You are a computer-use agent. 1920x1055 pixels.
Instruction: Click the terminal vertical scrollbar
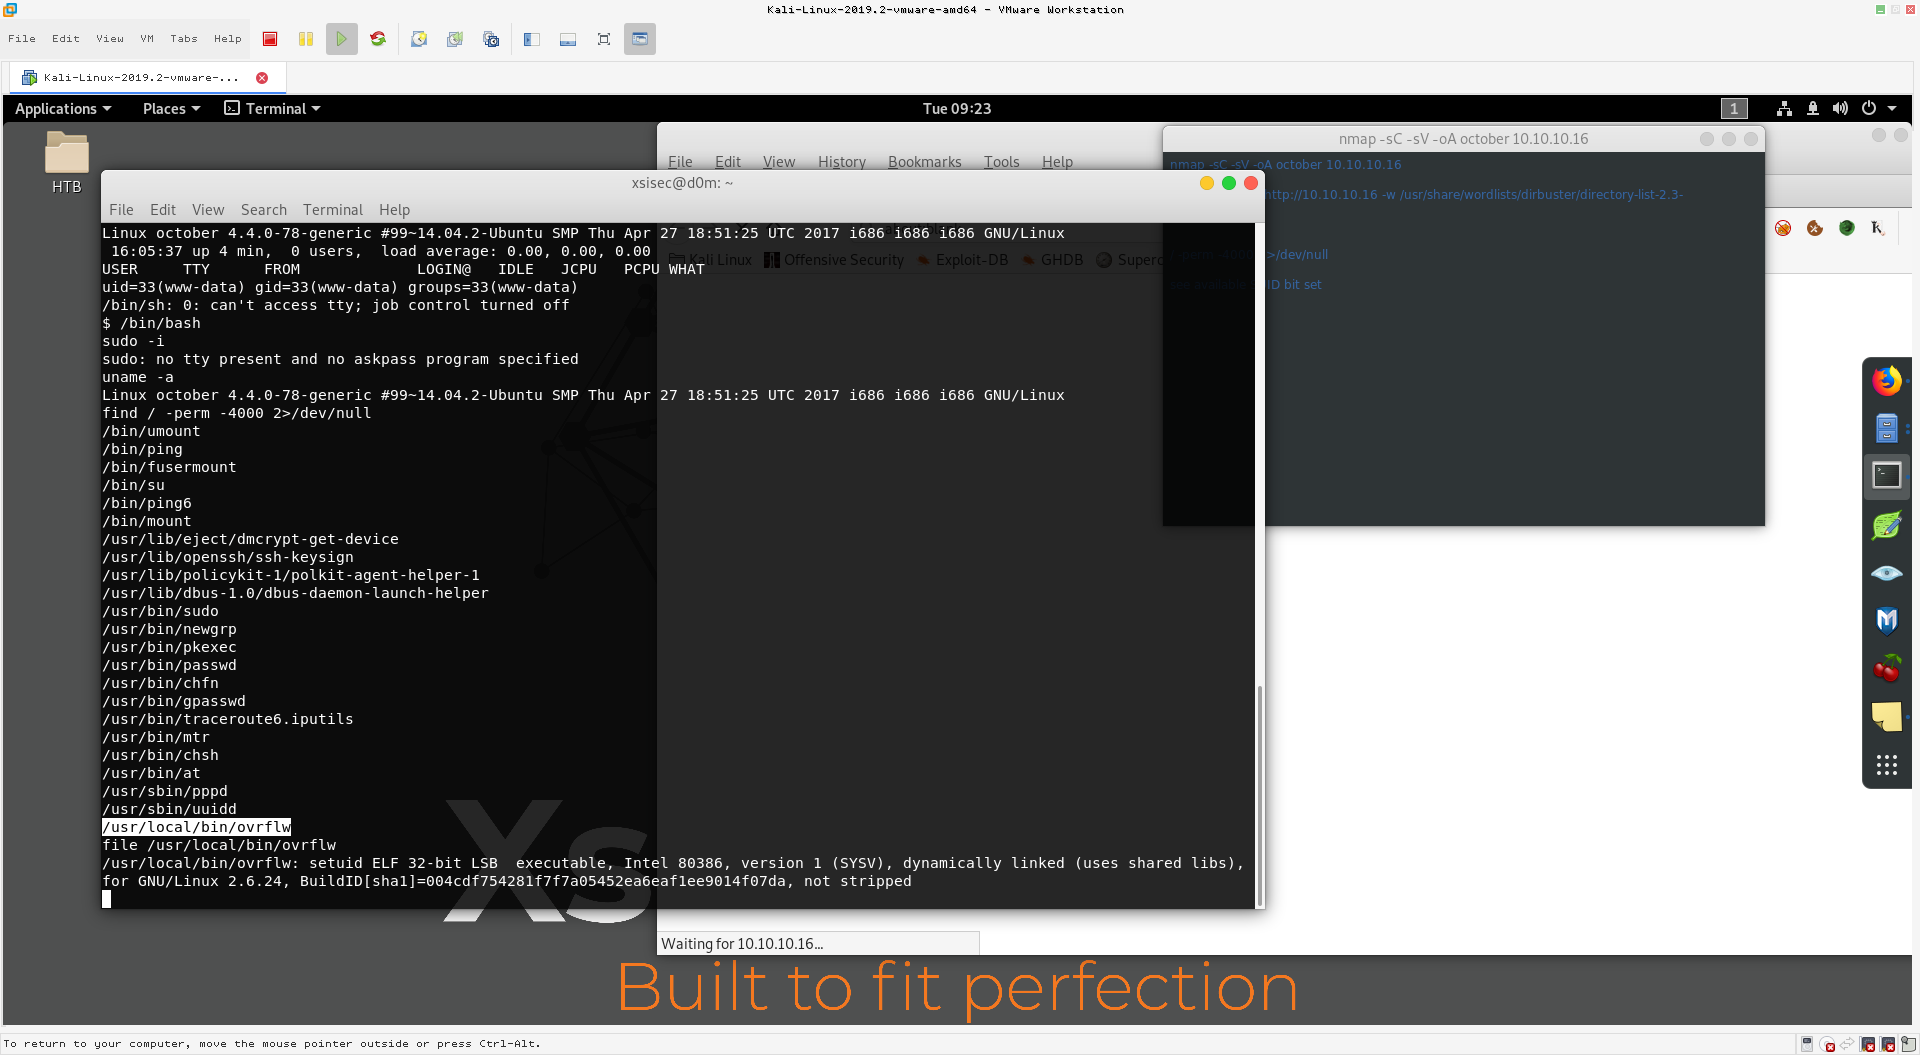(1259, 795)
